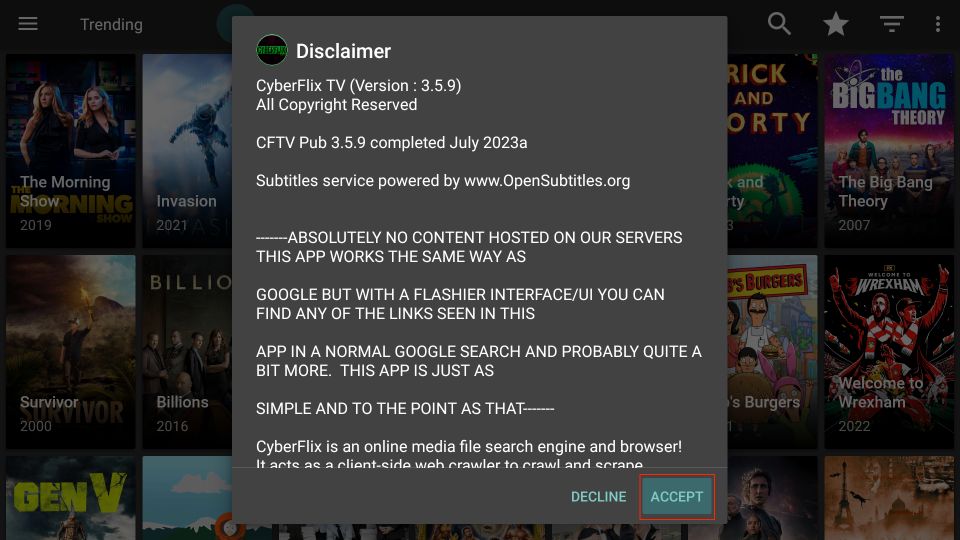The height and width of the screenshot is (540, 960).
Task: Open the Trending category selector
Action: coord(111,24)
